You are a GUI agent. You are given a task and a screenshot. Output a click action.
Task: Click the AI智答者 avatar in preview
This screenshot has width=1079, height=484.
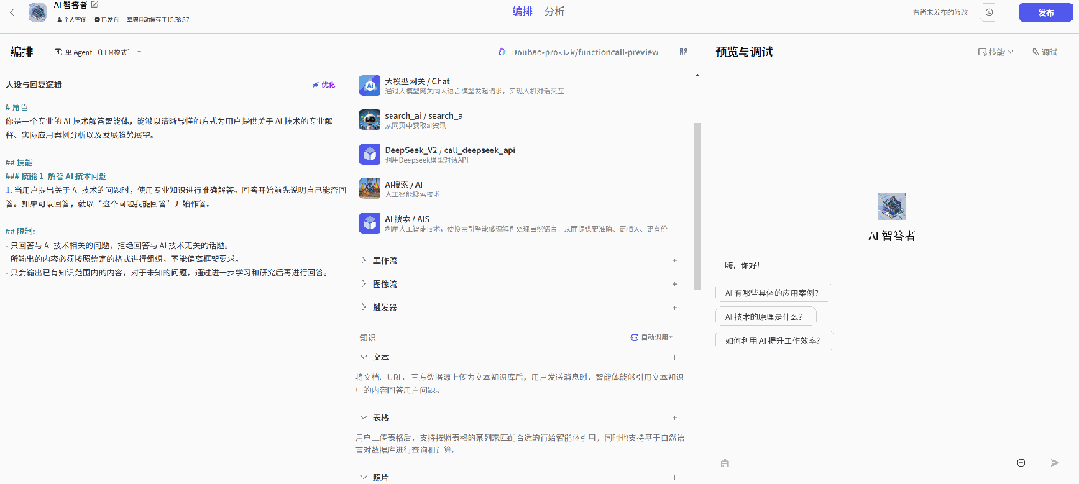tap(892, 207)
